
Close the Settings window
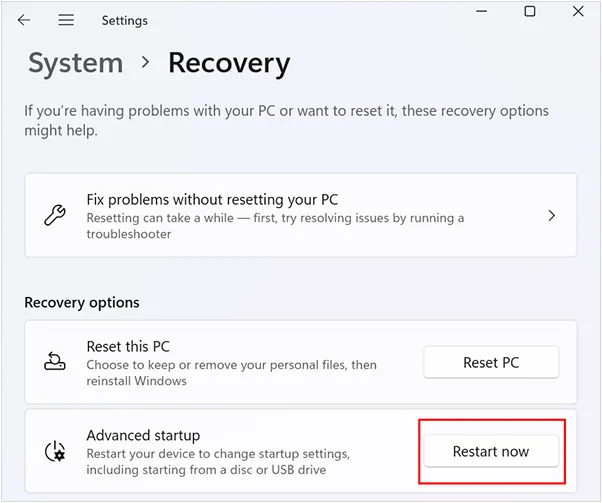[579, 12]
